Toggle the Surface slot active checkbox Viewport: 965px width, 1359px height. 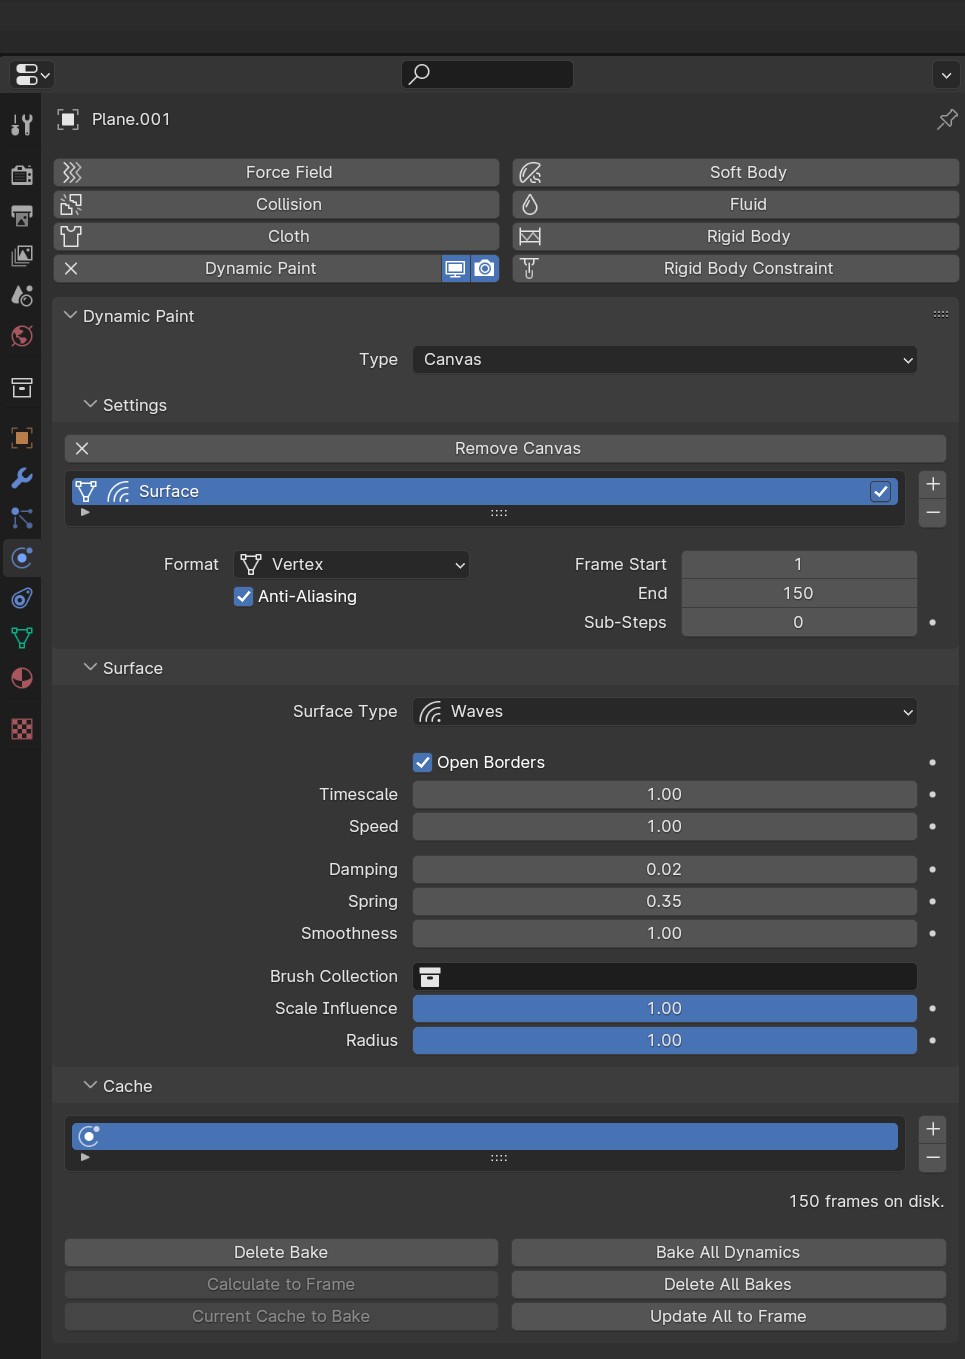[880, 491]
